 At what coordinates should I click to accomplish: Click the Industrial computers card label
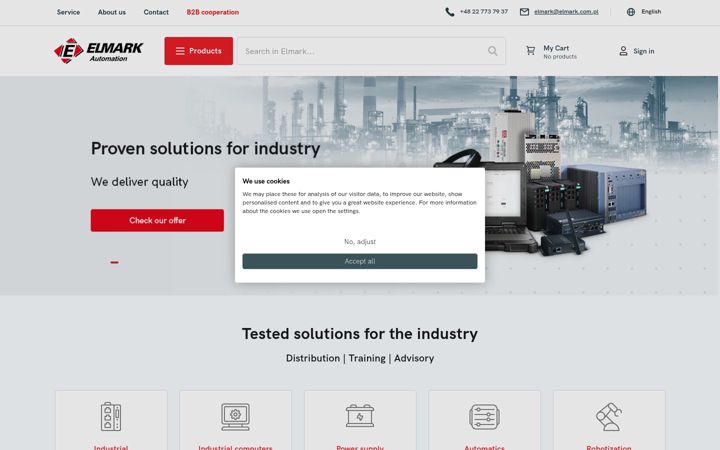click(236, 447)
